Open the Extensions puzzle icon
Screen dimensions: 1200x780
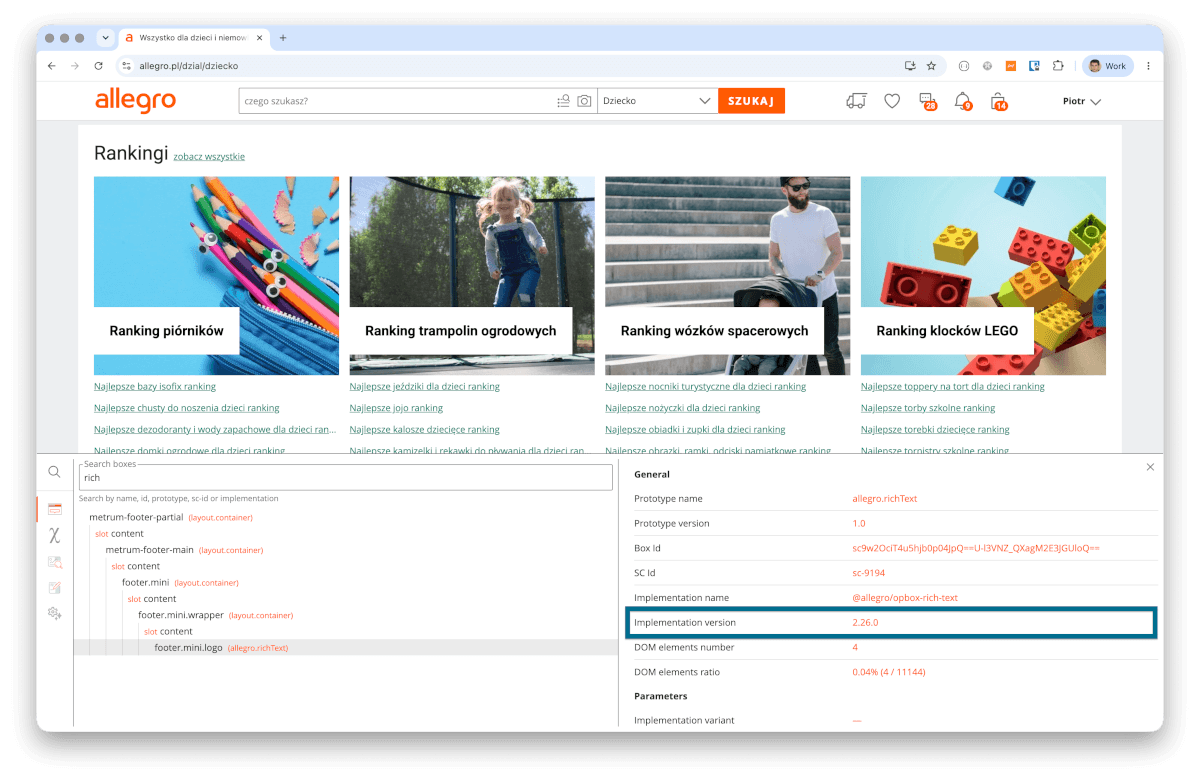coord(1058,66)
